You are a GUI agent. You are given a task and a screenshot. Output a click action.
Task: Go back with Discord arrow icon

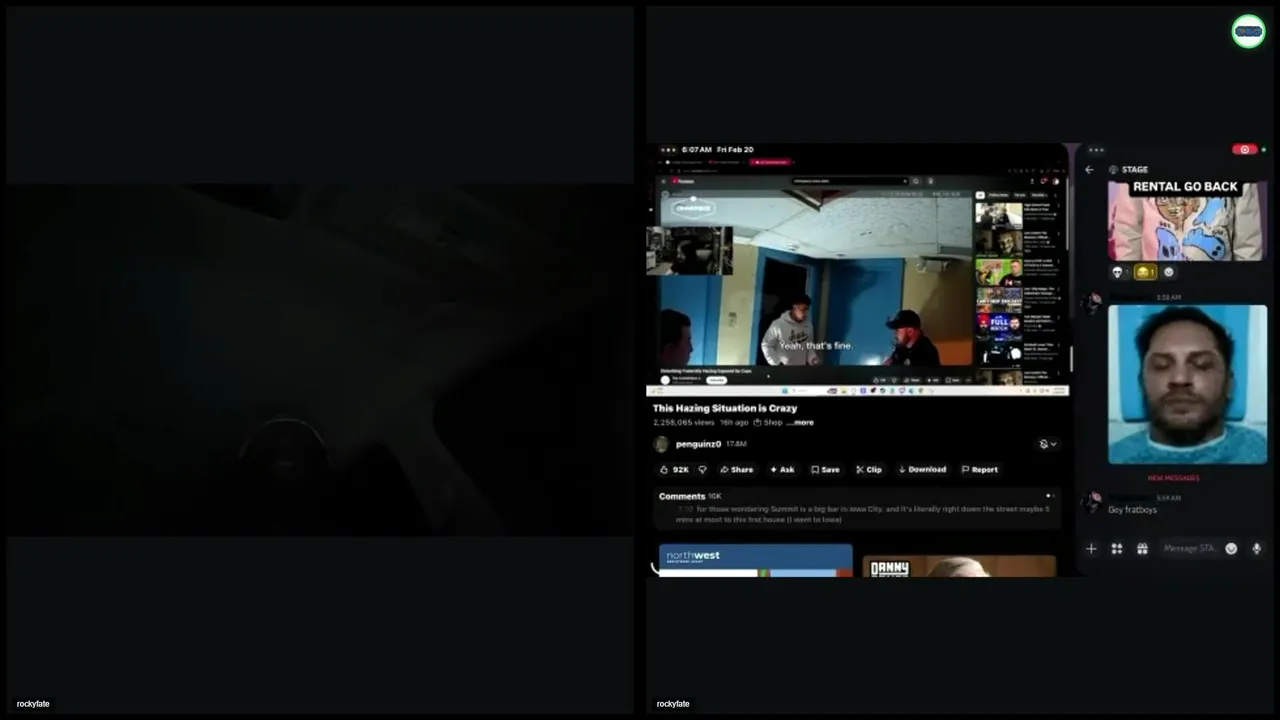pos(1090,170)
